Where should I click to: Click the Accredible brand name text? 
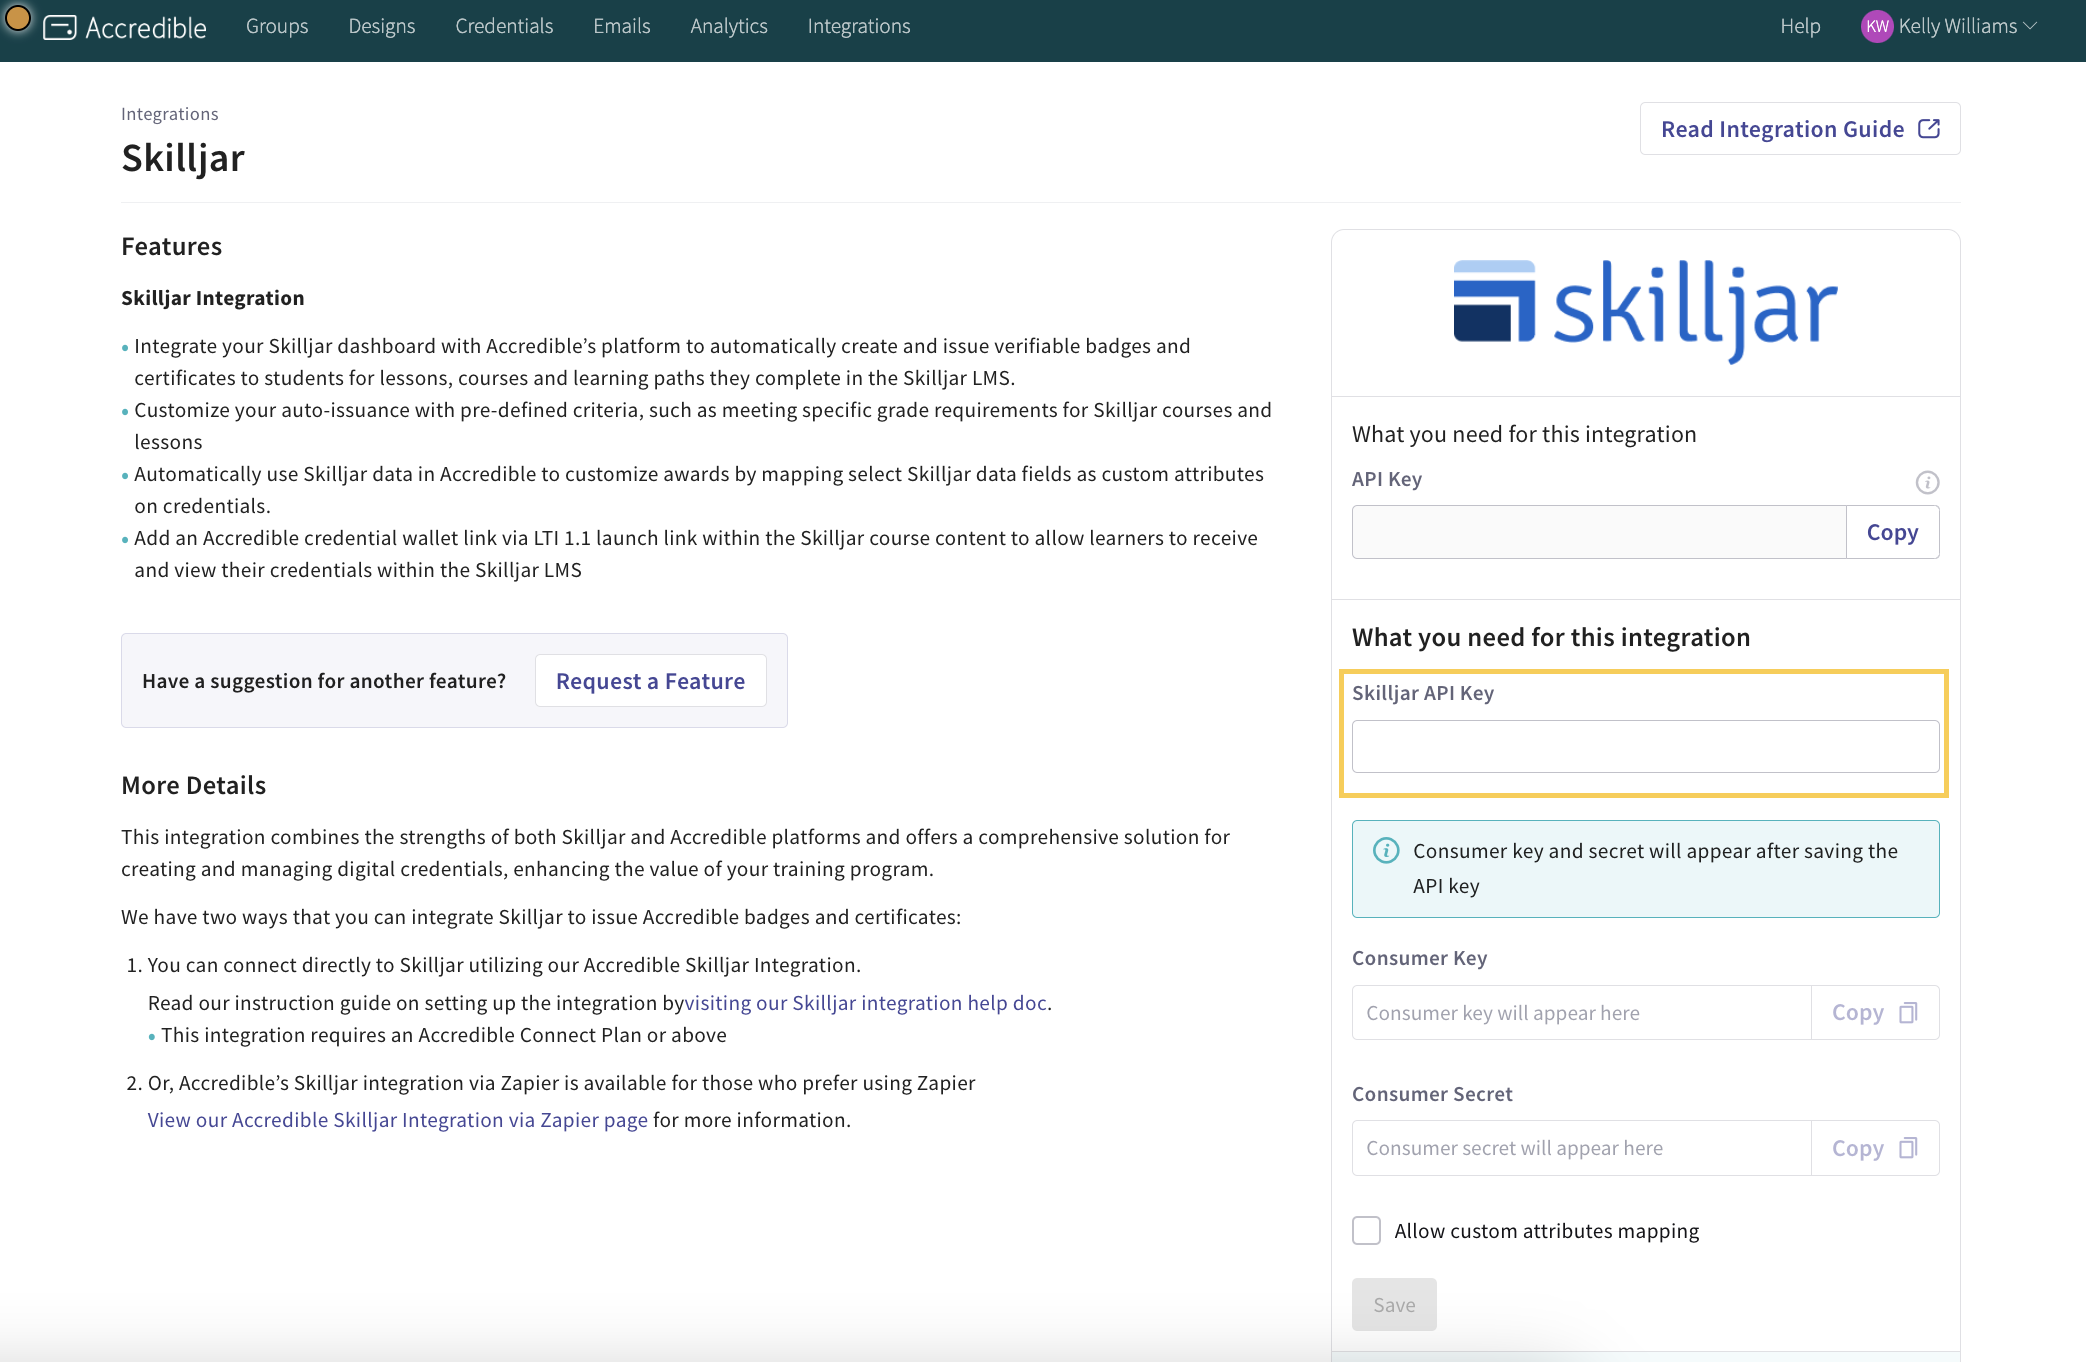[146, 28]
